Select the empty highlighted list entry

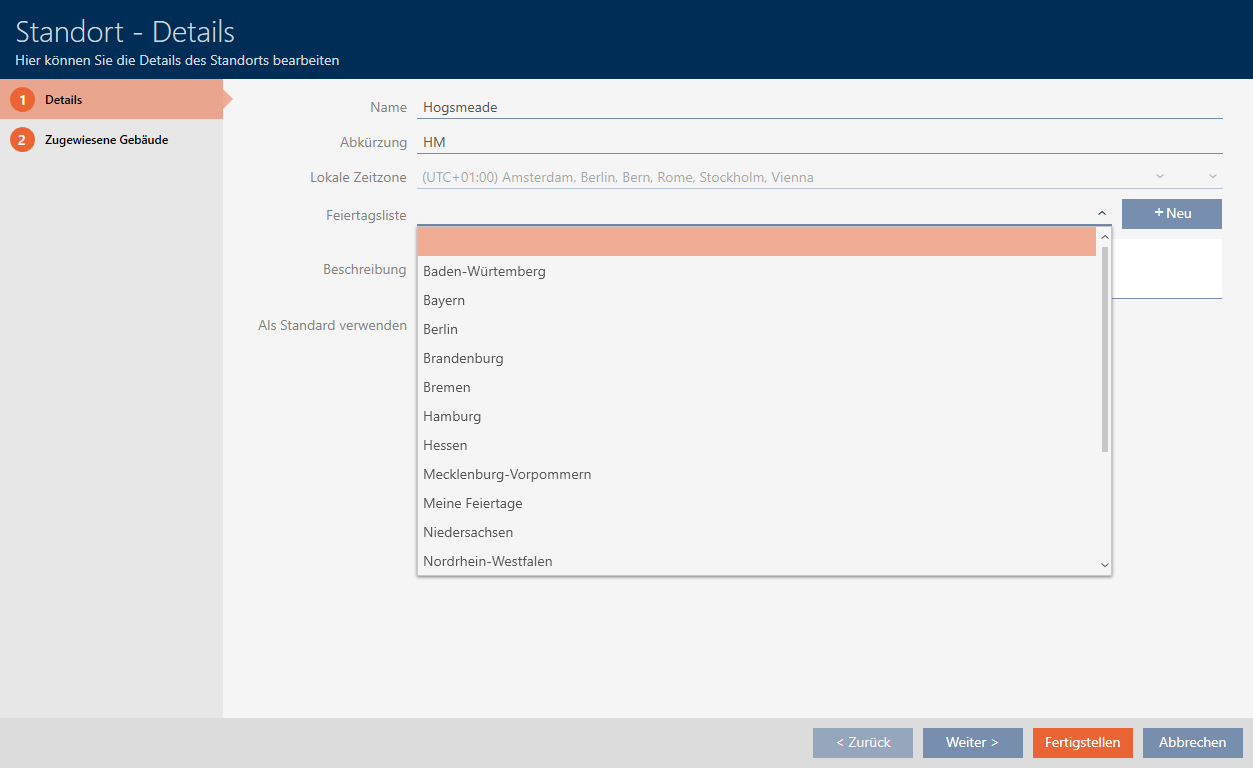click(x=756, y=242)
